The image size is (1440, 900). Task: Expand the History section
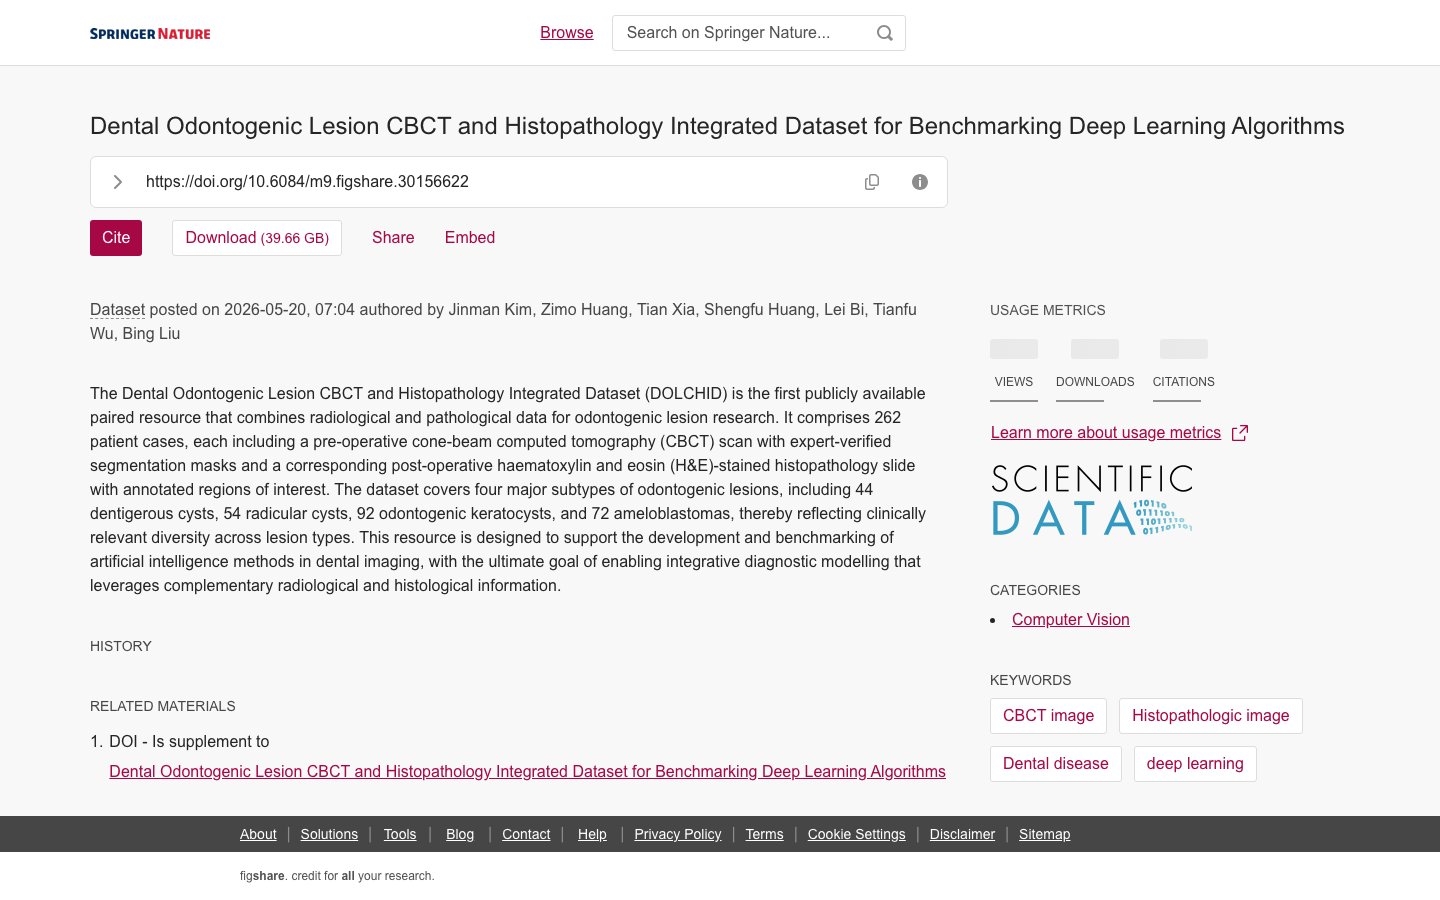(121, 646)
